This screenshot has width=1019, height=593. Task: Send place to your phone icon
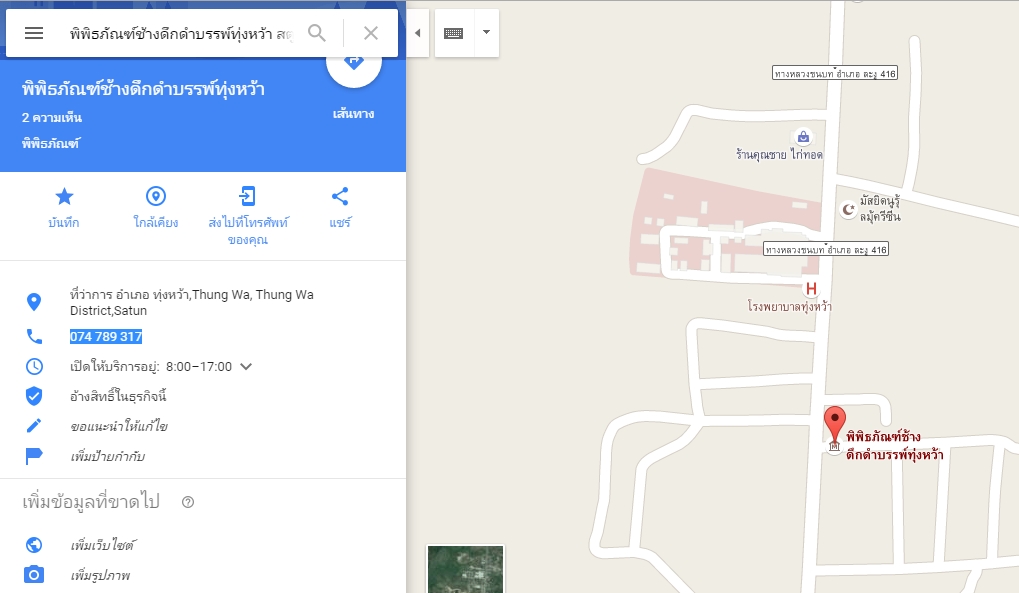point(248,196)
